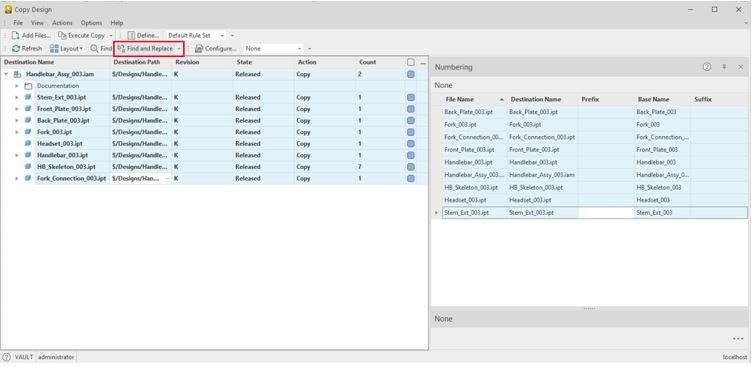Click the Find magnifier icon
Screen dimensions: 752x367
[x=94, y=48]
